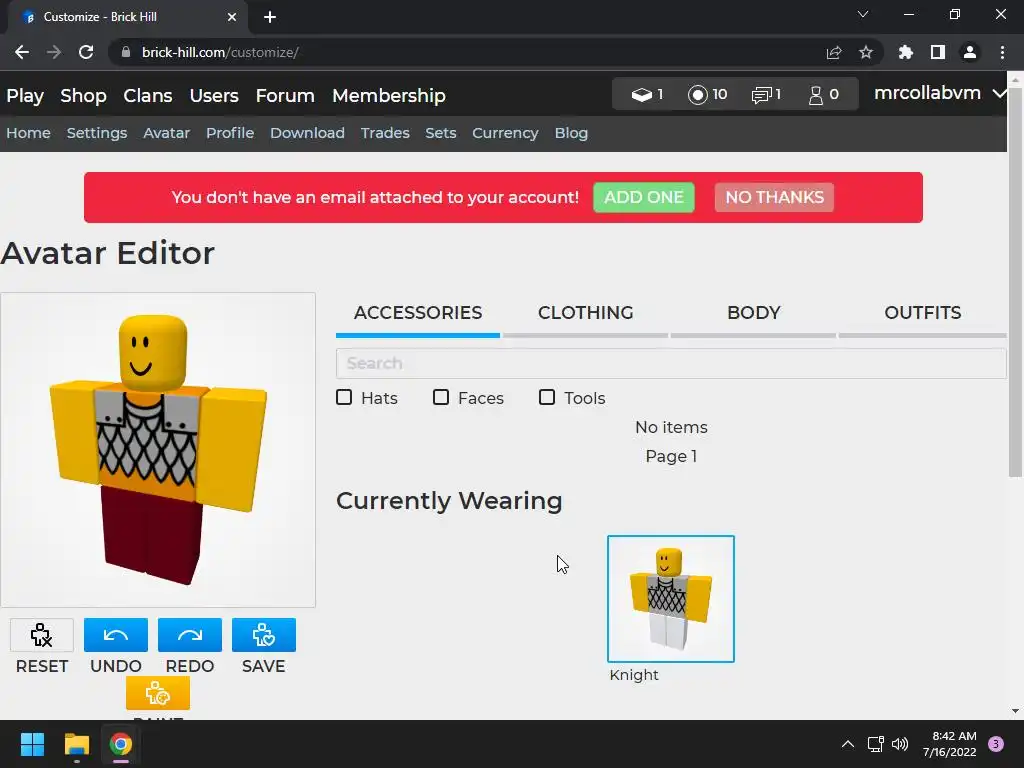
Task: Click the Redo arrow button
Action: 189,635
